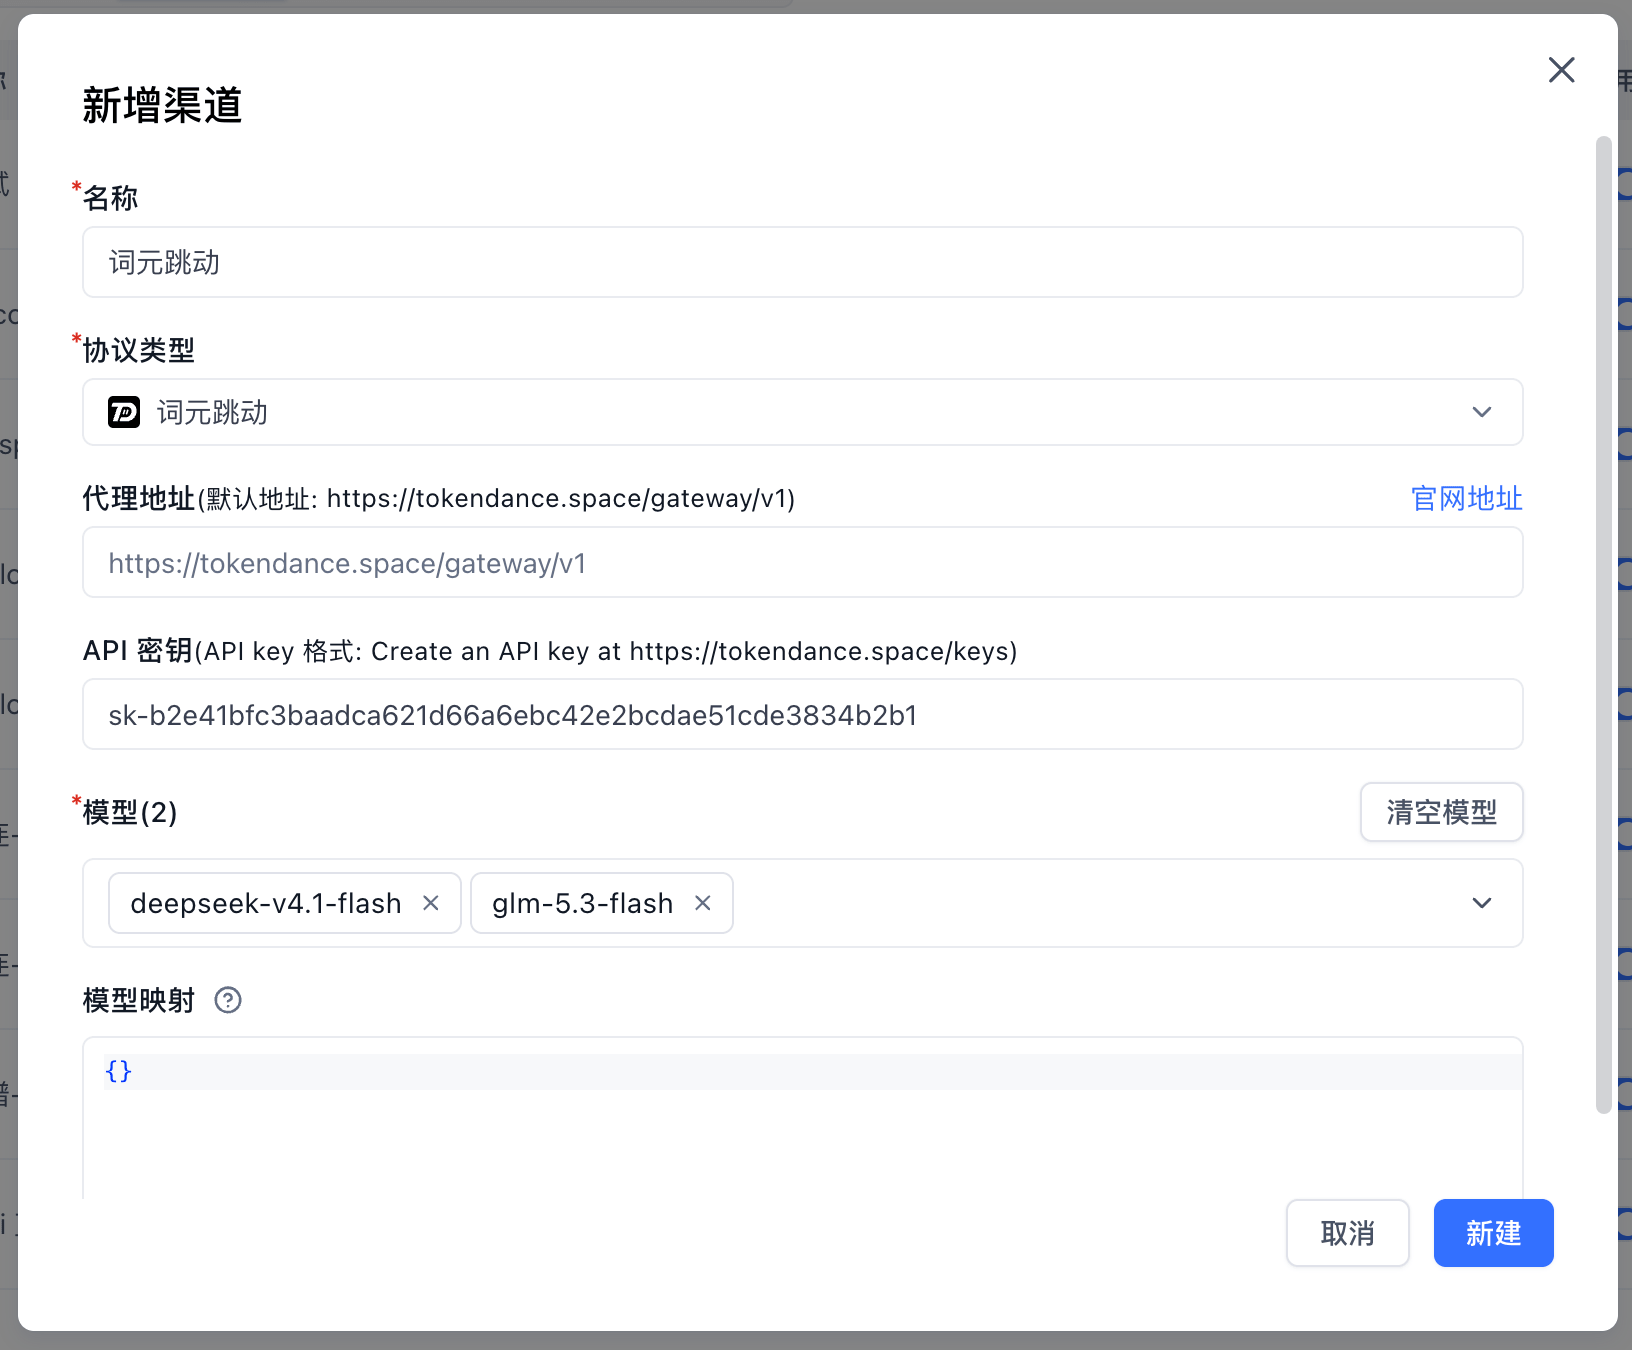Expand the 协议类型 dropdown chevron
This screenshot has width=1632, height=1350.
pos(1482,412)
